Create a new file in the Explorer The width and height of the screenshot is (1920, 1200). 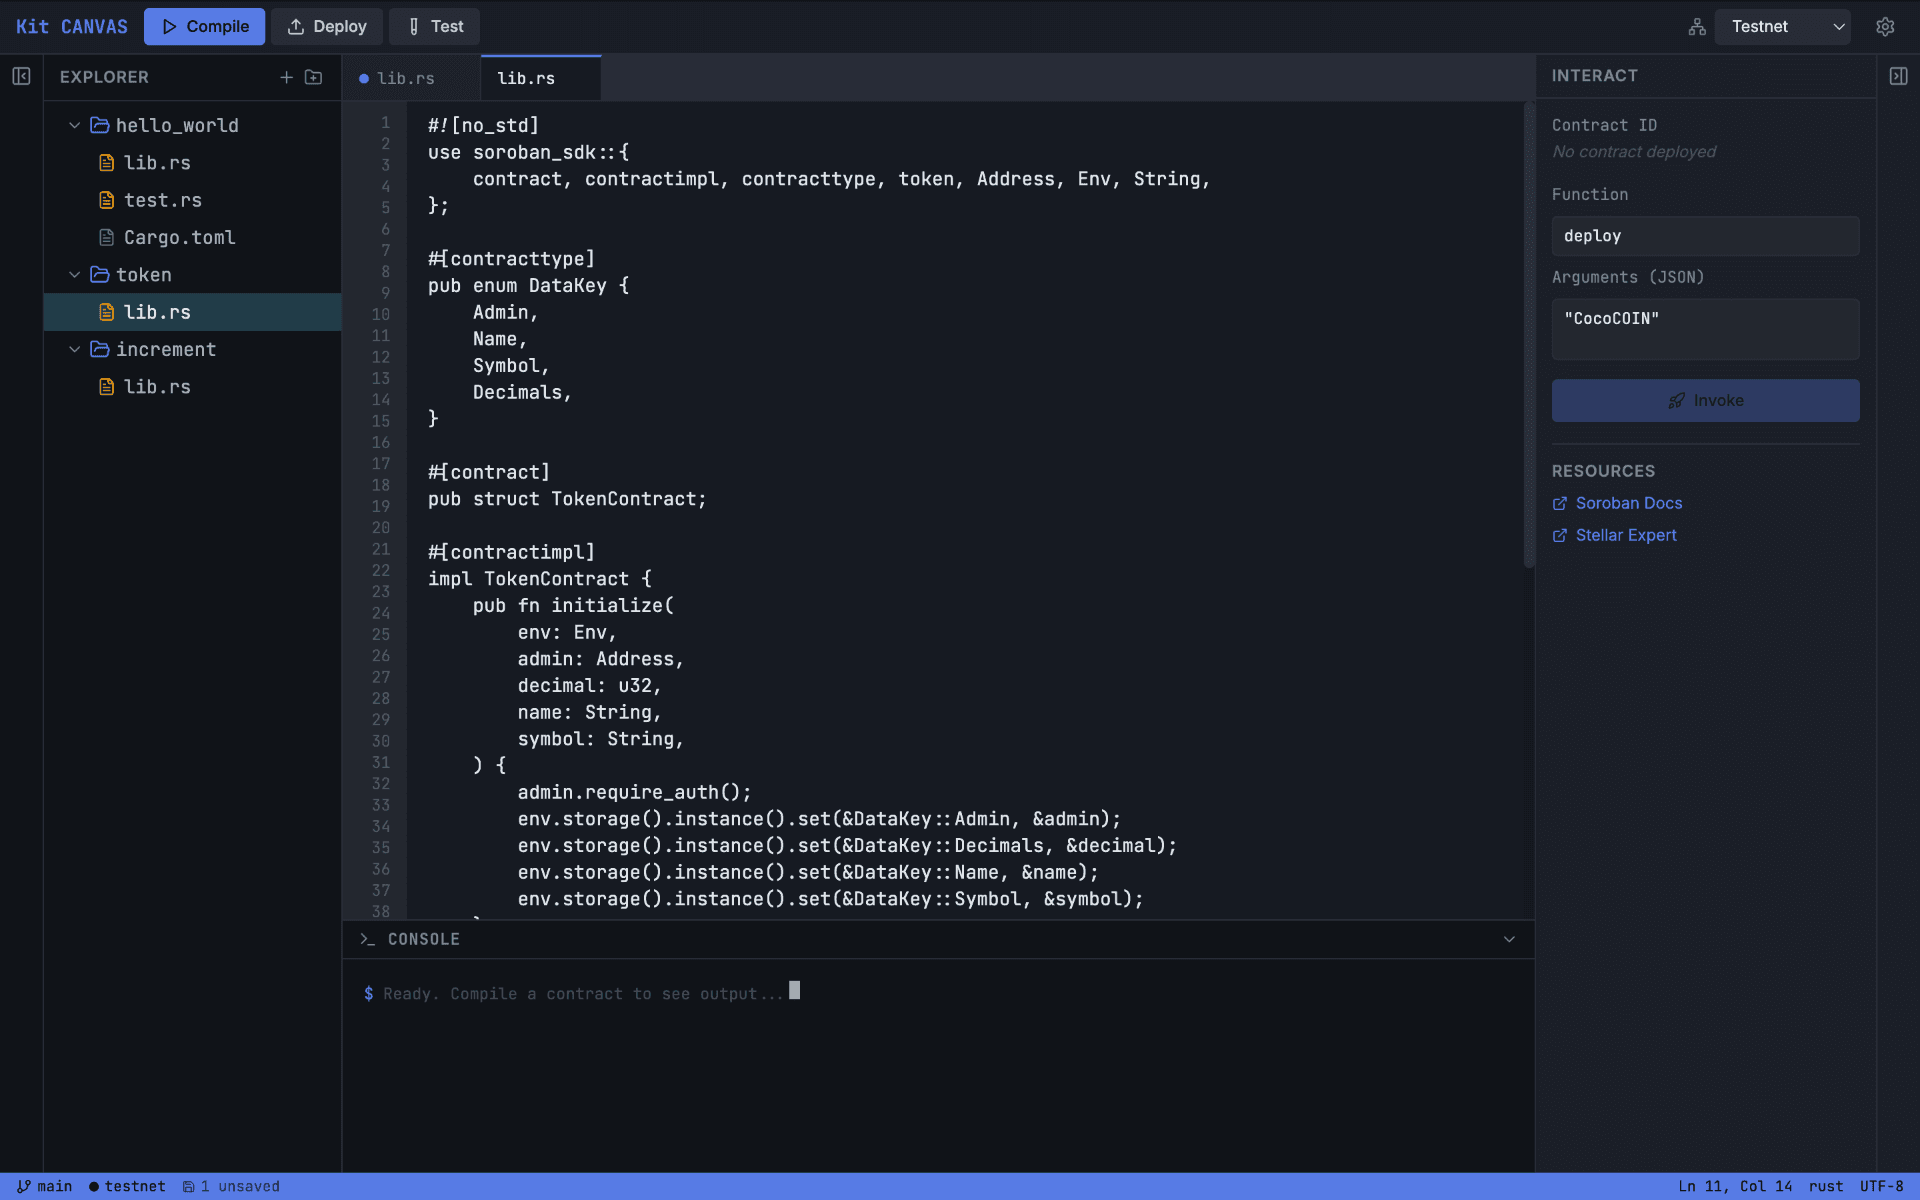[287, 77]
